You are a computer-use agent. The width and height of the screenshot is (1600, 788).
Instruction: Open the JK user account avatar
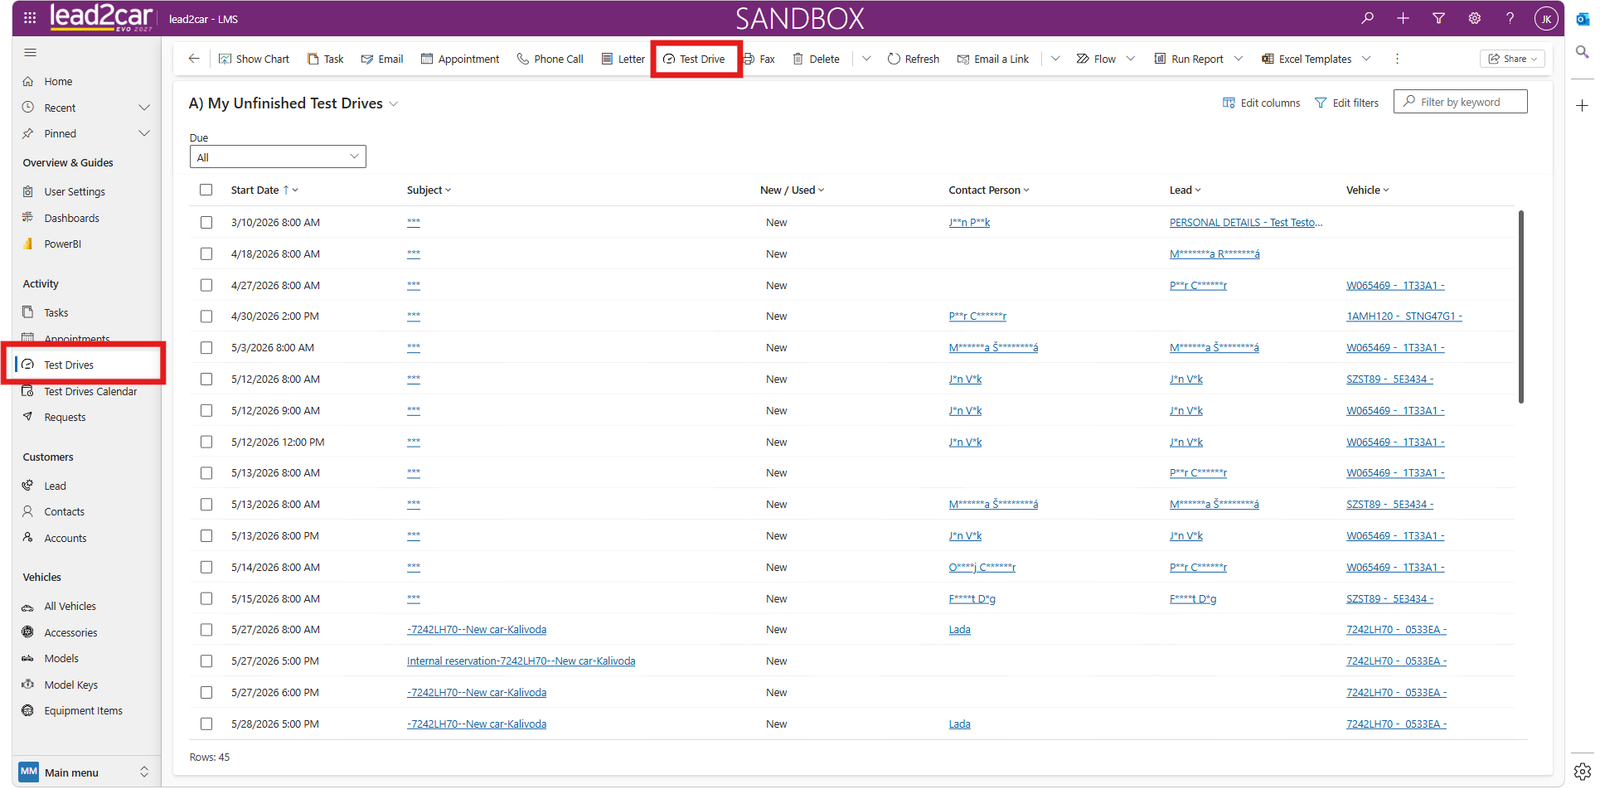tap(1546, 18)
